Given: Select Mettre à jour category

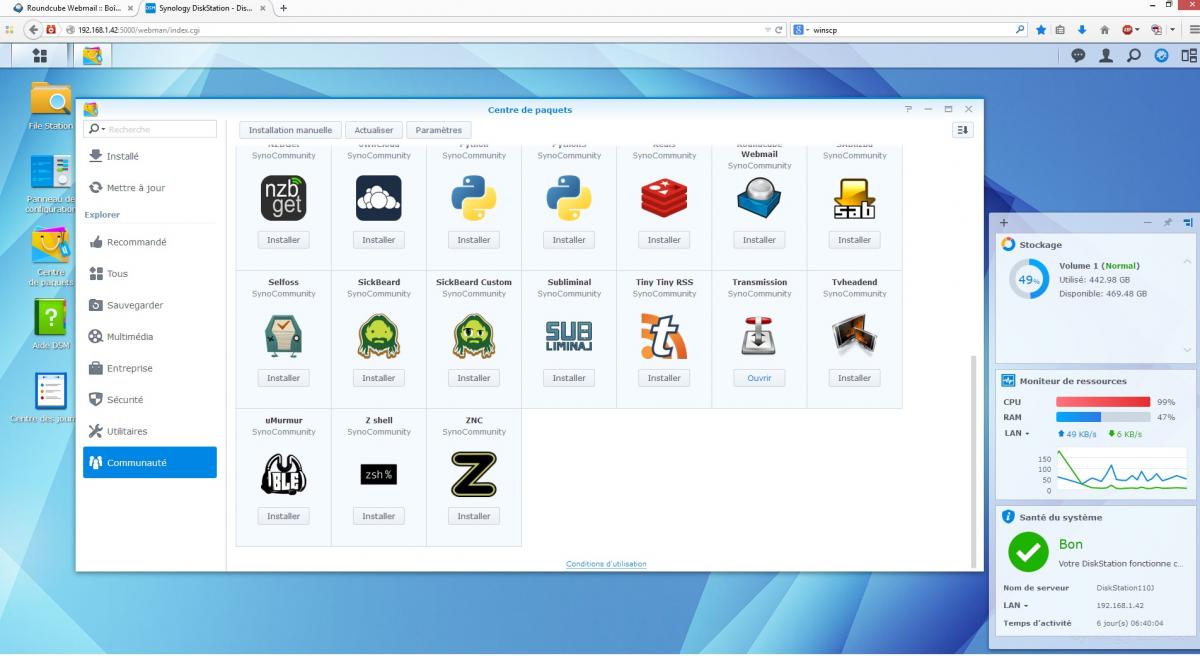Looking at the screenshot, I should click(150, 188).
